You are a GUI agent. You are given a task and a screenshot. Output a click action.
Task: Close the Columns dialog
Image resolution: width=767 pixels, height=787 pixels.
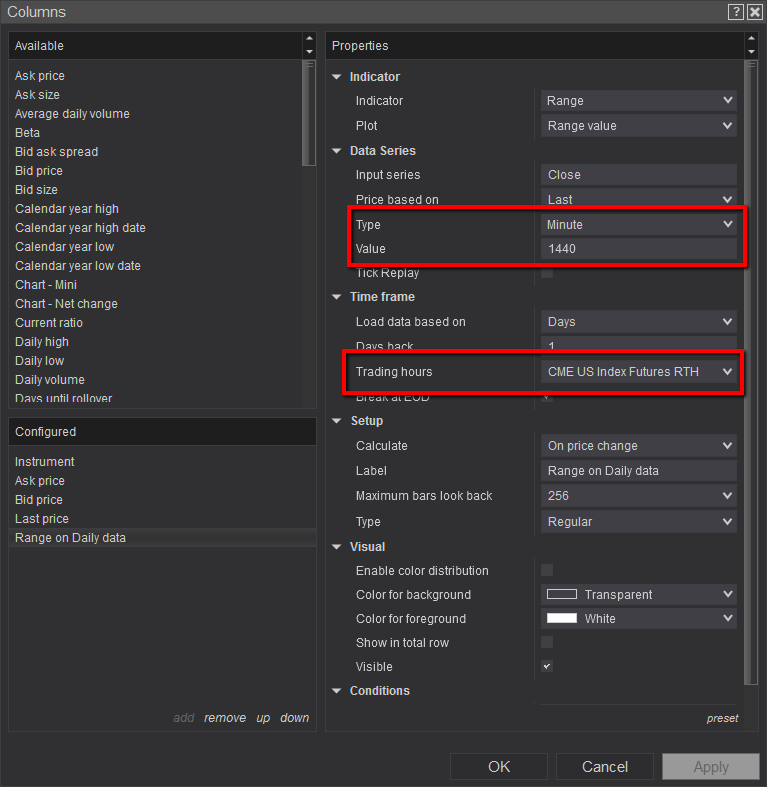tap(754, 12)
